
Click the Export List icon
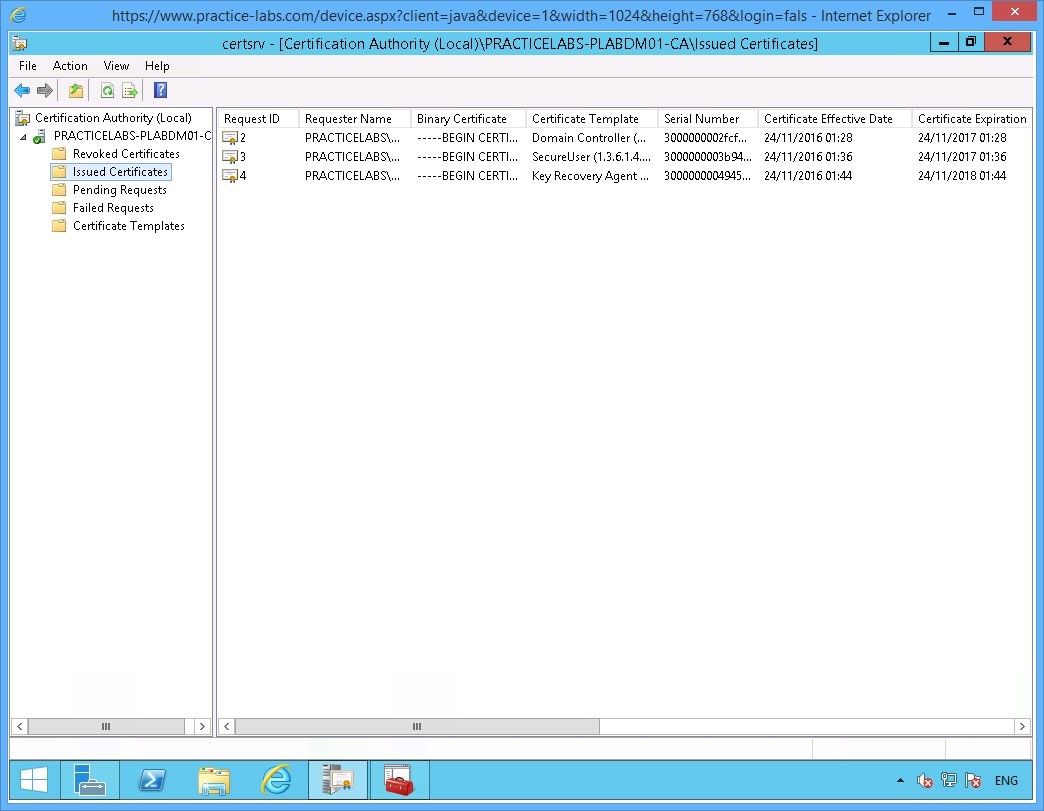[129, 90]
